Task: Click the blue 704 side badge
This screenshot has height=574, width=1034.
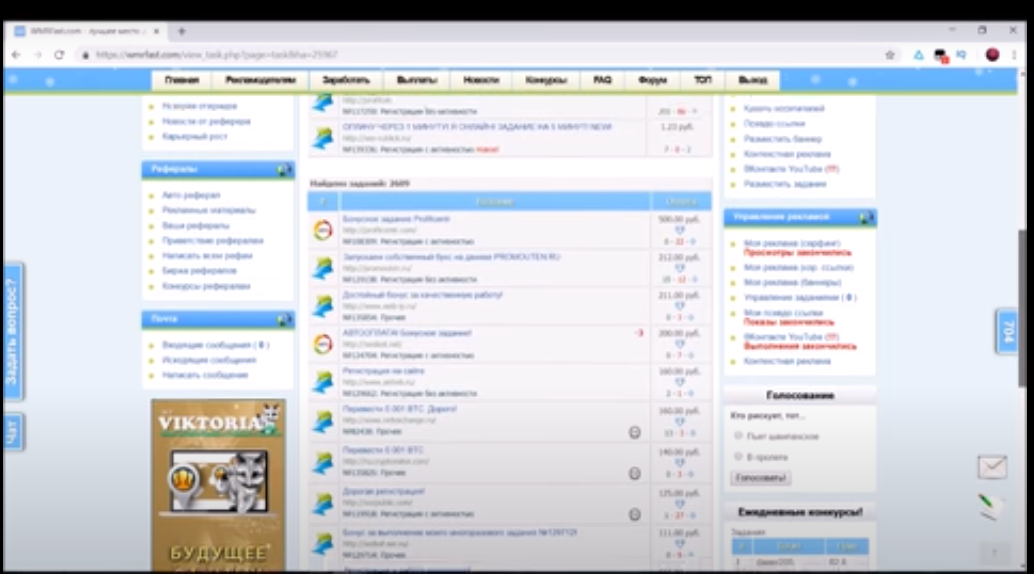Action: pyautogui.click(x=1007, y=332)
